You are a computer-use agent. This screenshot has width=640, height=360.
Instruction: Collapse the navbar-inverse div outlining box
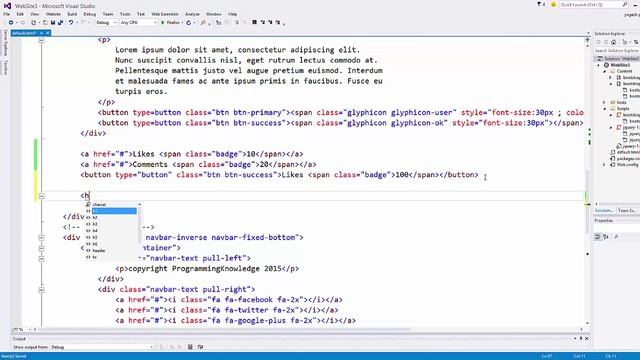coord(41,238)
